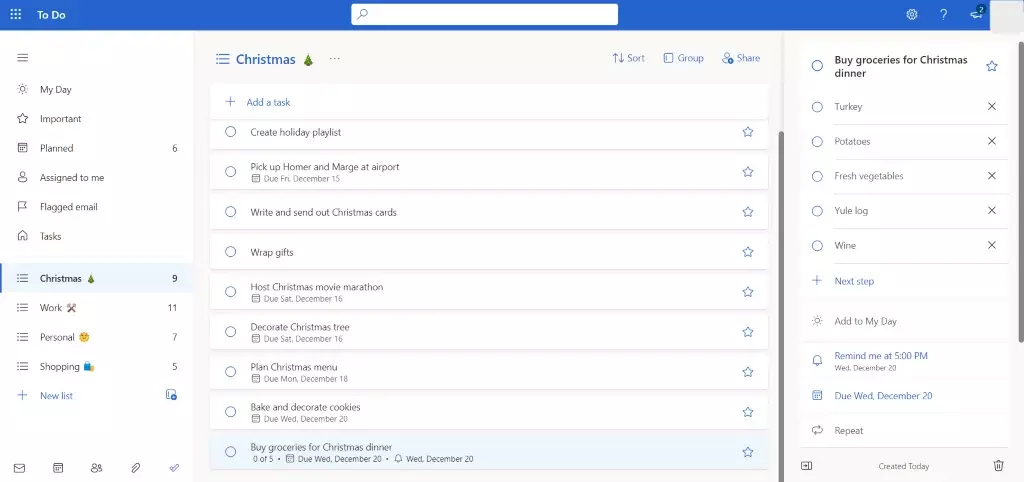
Task: Click Next step to add a step
Action: click(854, 281)
